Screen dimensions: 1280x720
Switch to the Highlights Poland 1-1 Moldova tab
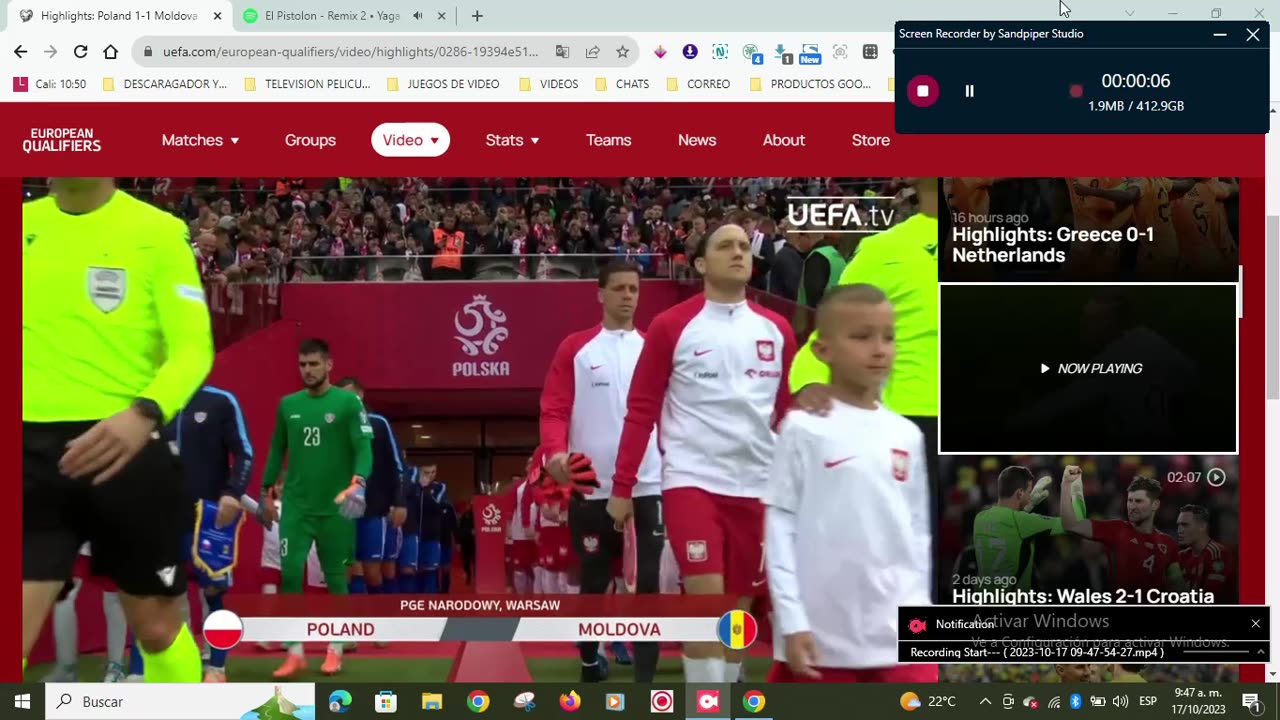point(119,16)
